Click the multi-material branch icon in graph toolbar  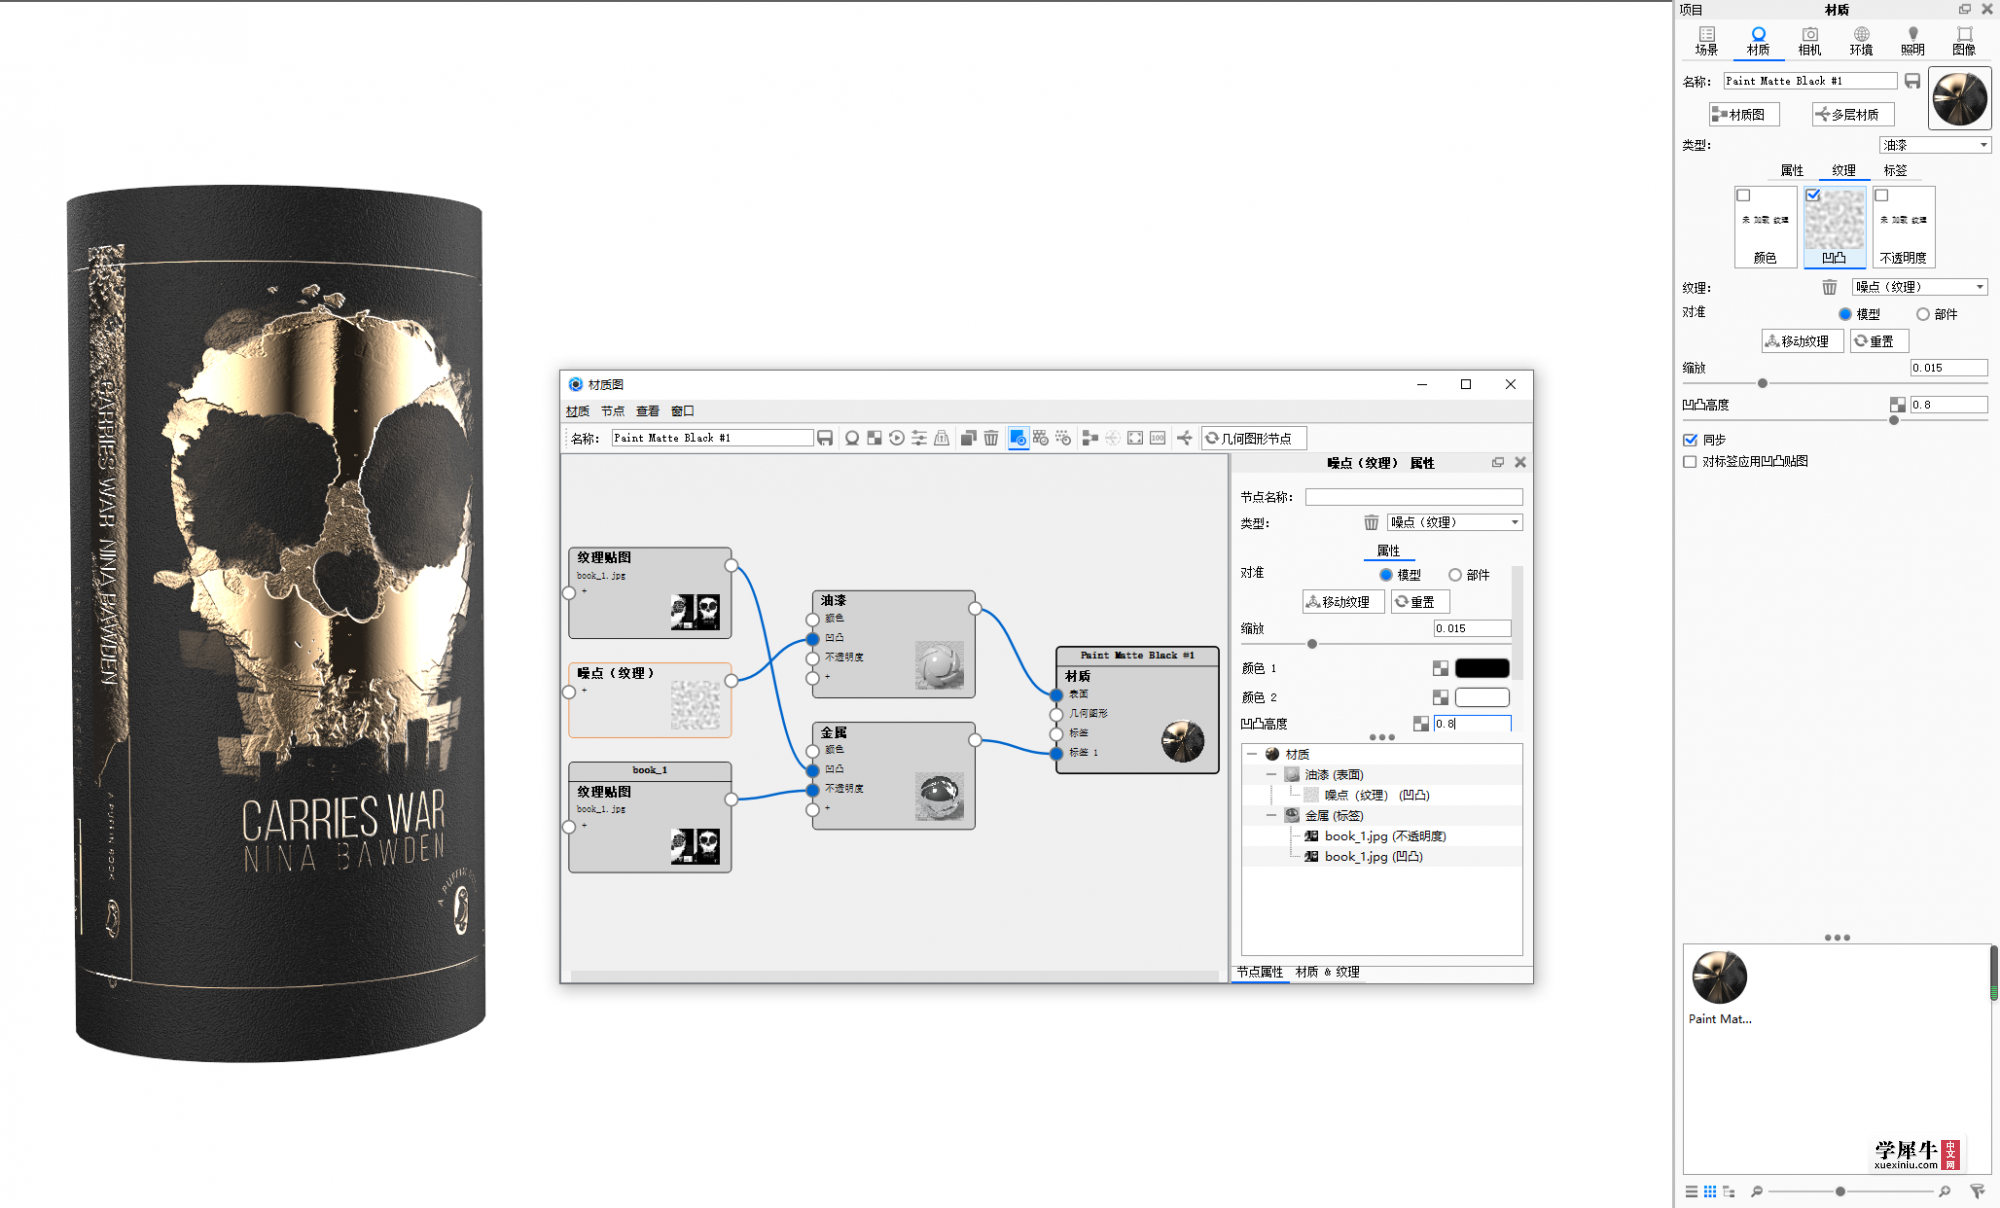click(x=1185, y=438)
